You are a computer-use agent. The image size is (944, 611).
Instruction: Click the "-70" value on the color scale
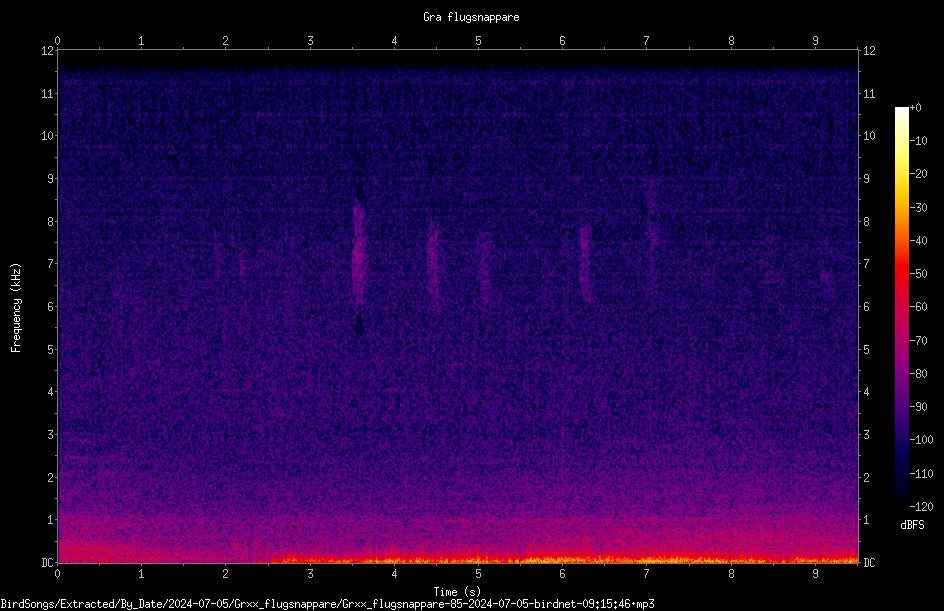click(918, 341)
